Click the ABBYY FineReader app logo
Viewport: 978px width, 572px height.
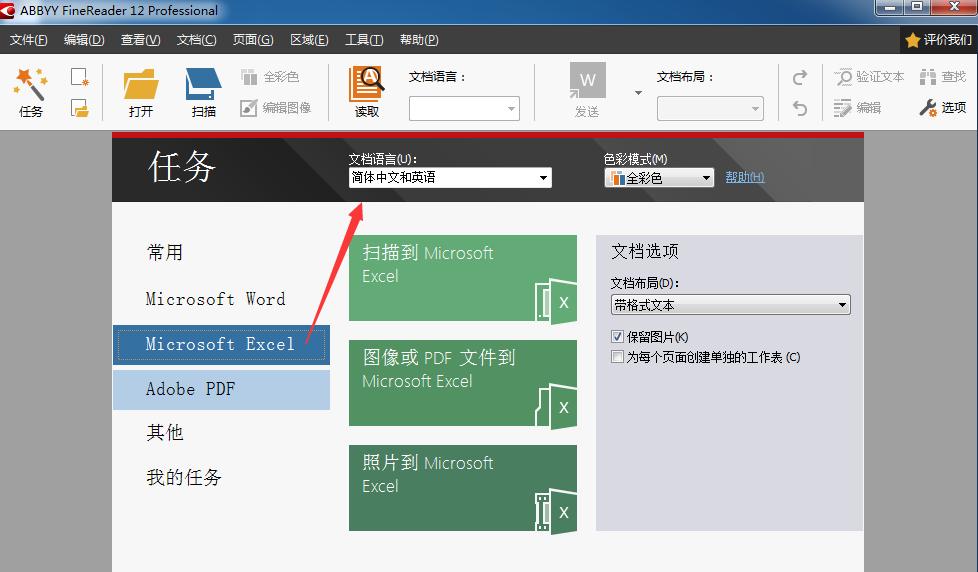point(7,11)
